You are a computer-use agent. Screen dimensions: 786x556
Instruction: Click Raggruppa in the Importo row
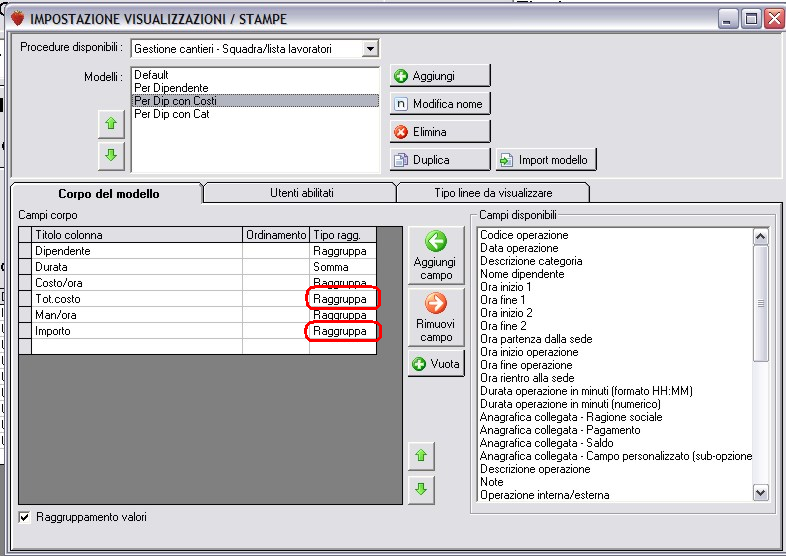click(343, 331)
